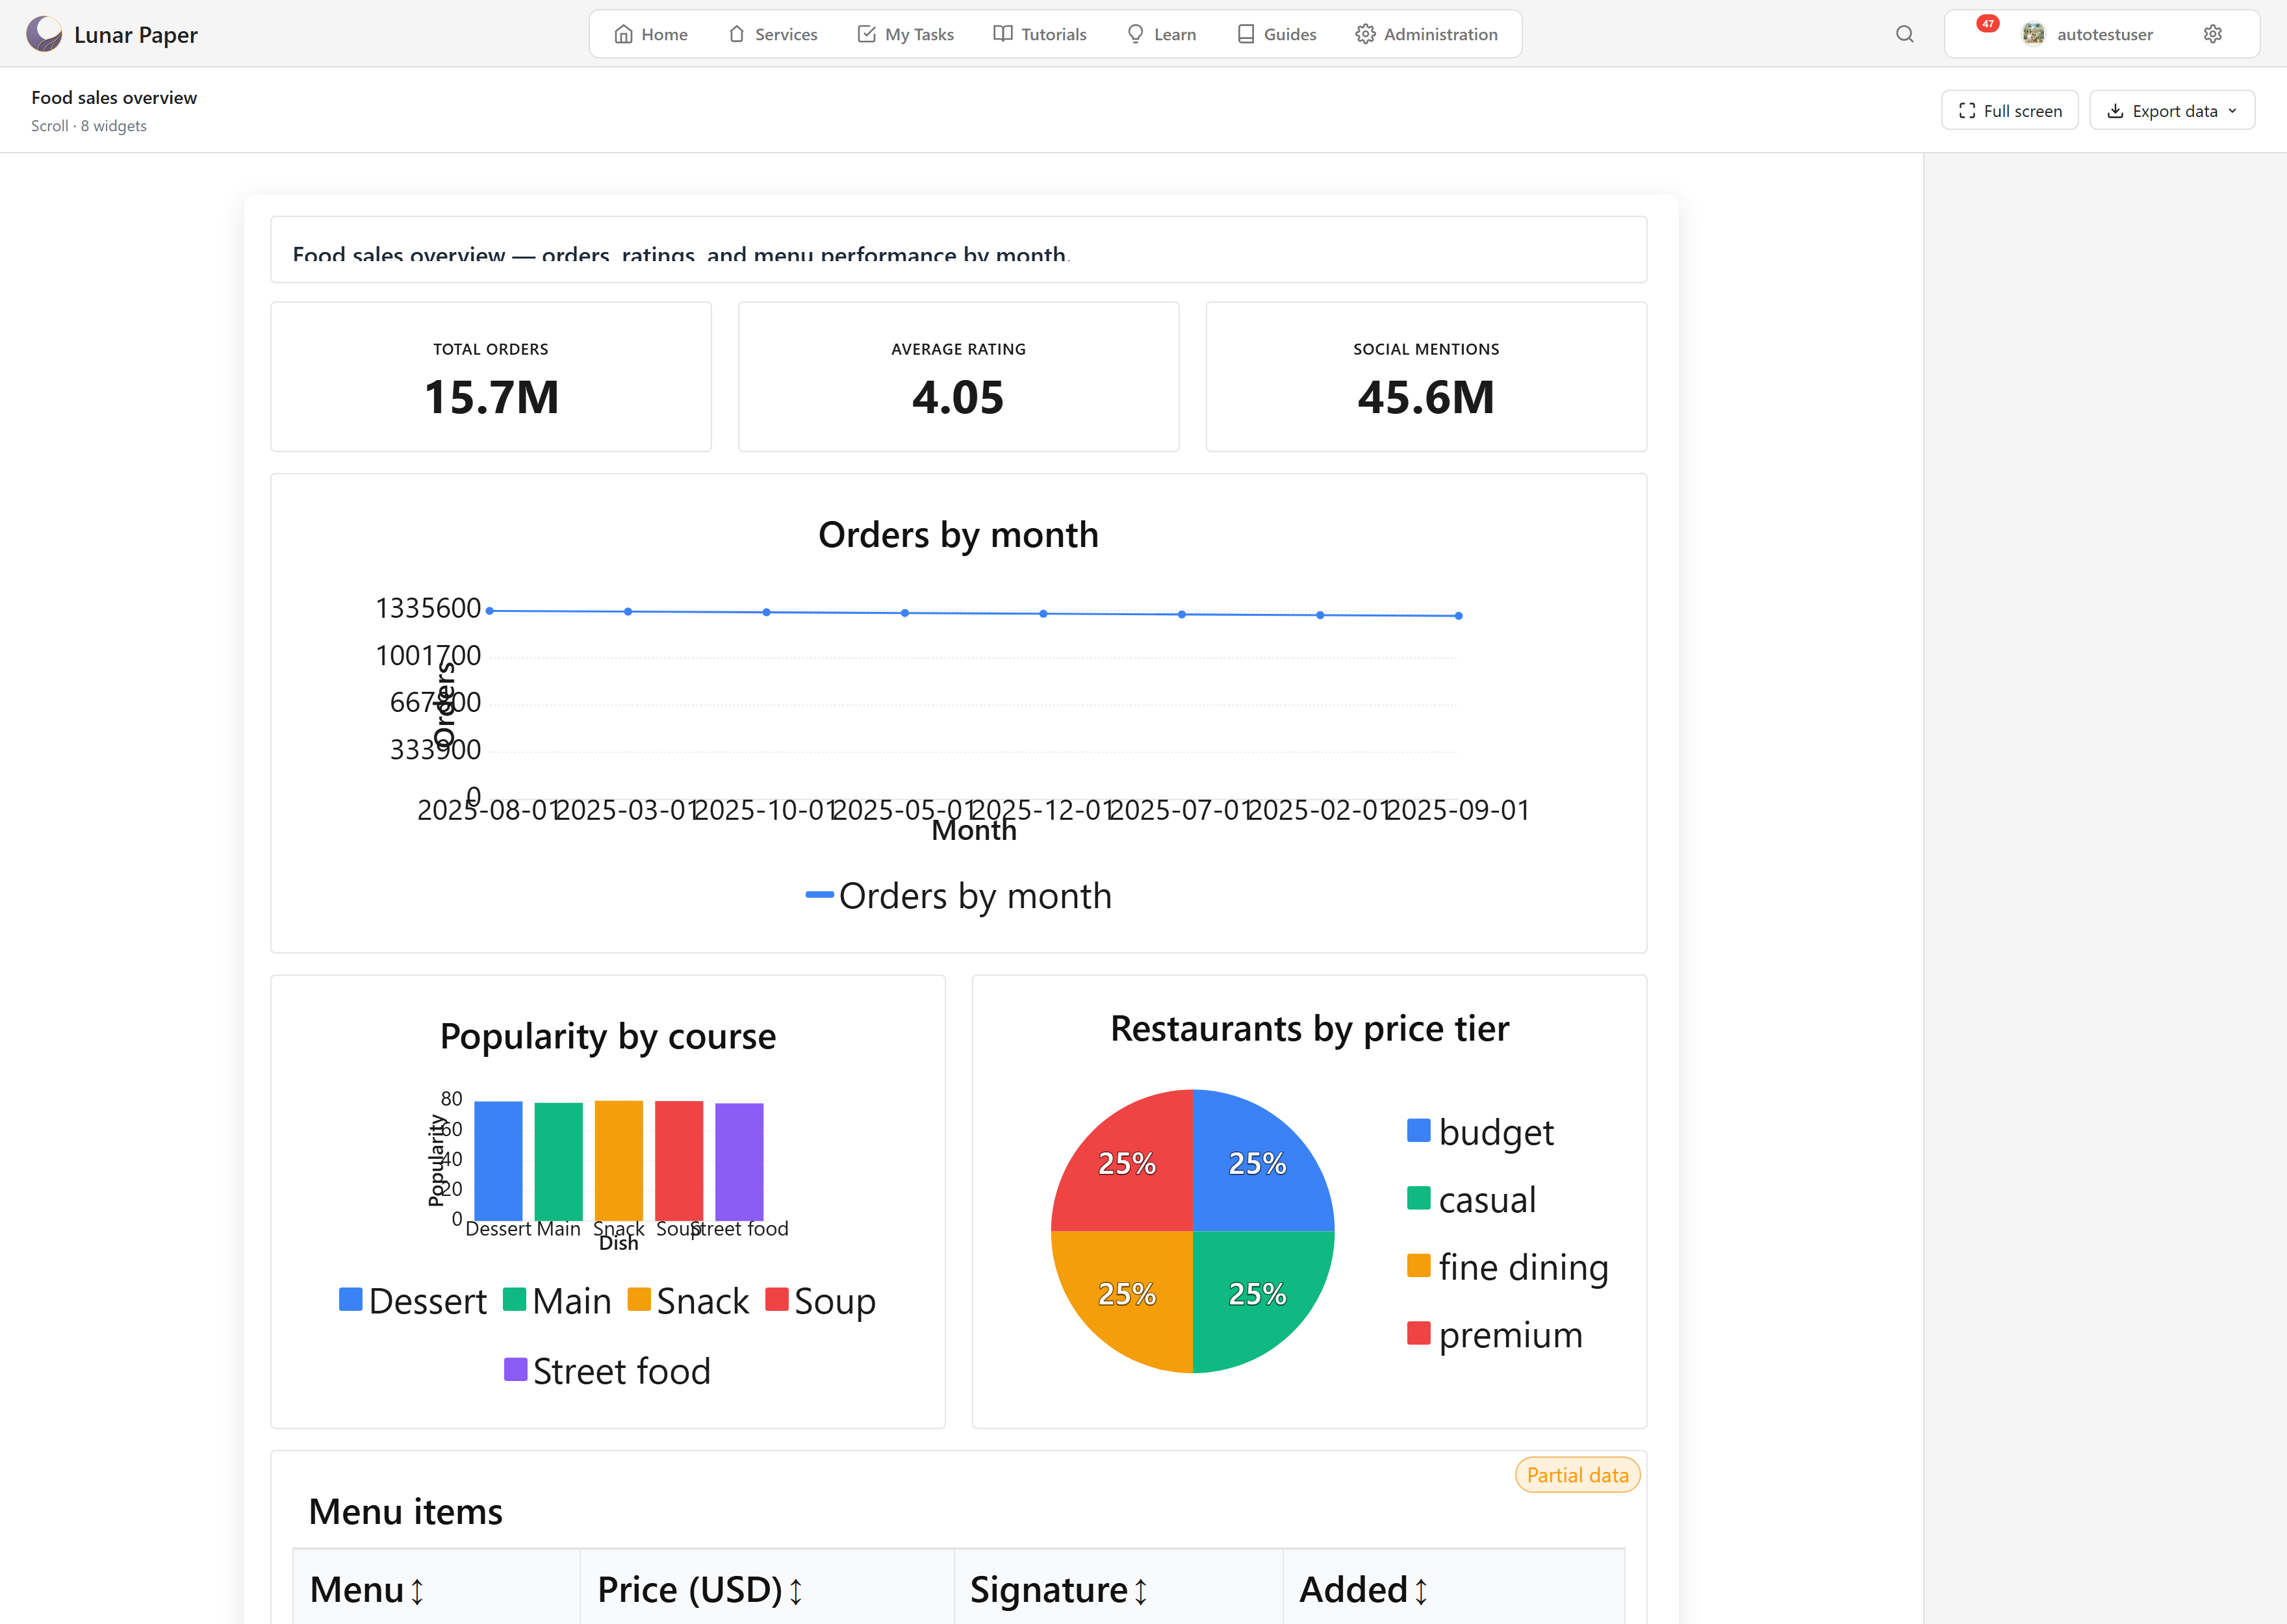The height and width of the screenshot is (1624, 2287).
Task: Click the My Tasks checkbox icon
Action: tap(866, 34)
